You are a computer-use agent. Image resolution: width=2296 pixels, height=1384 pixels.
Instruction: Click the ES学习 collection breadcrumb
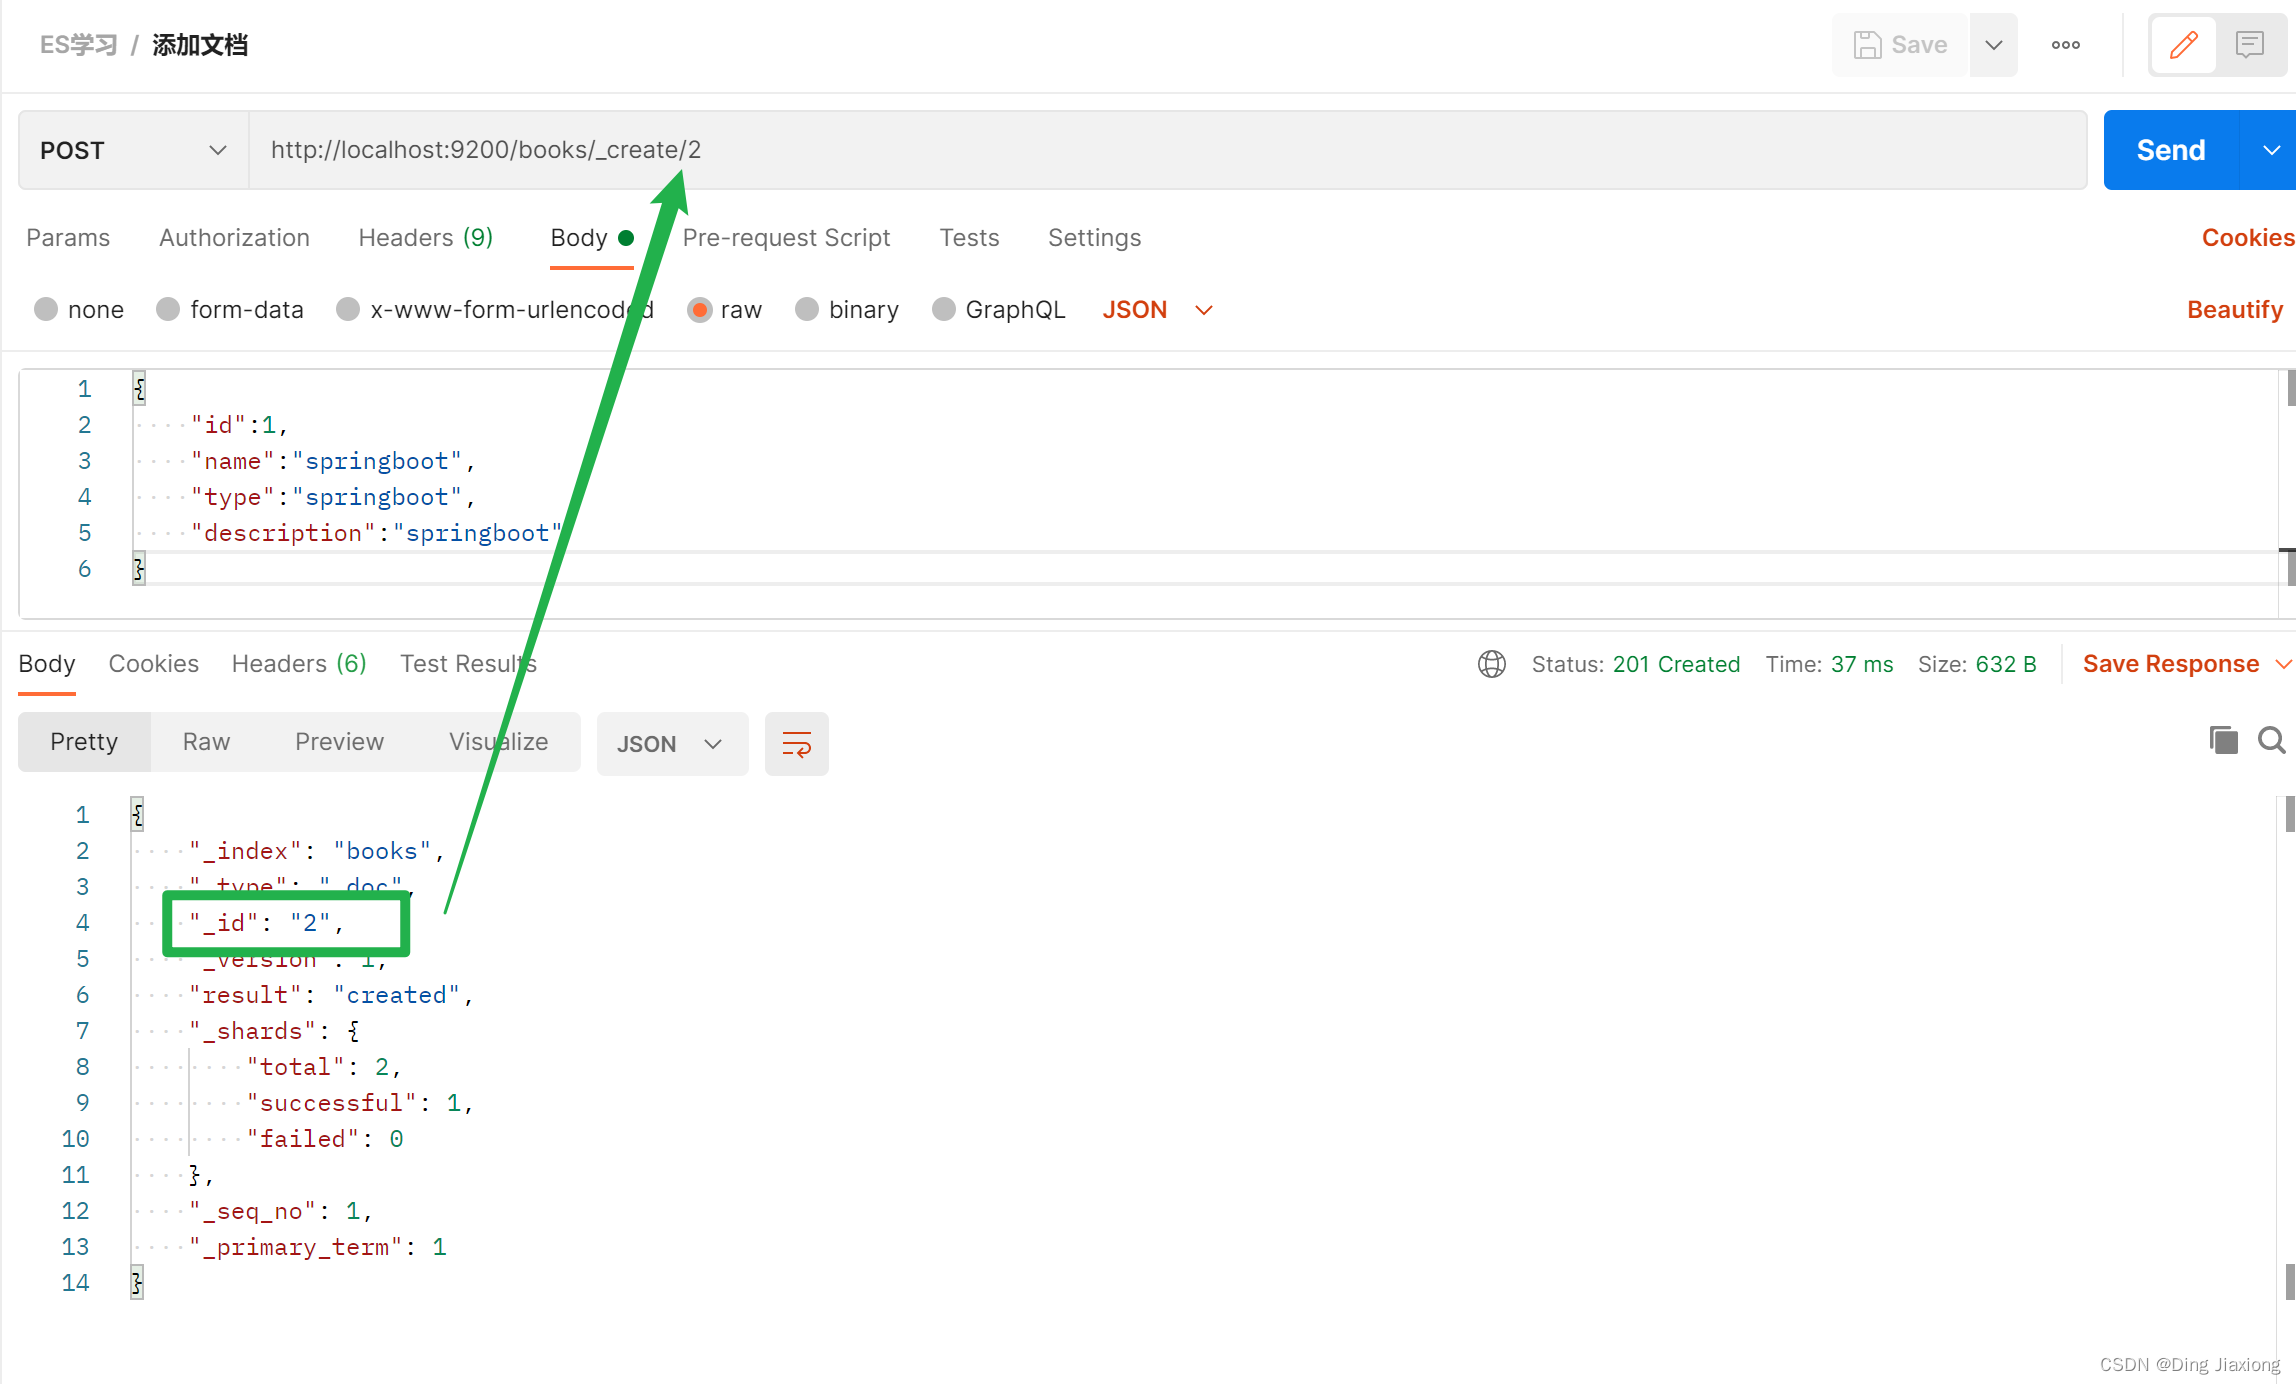pos(78,45)
